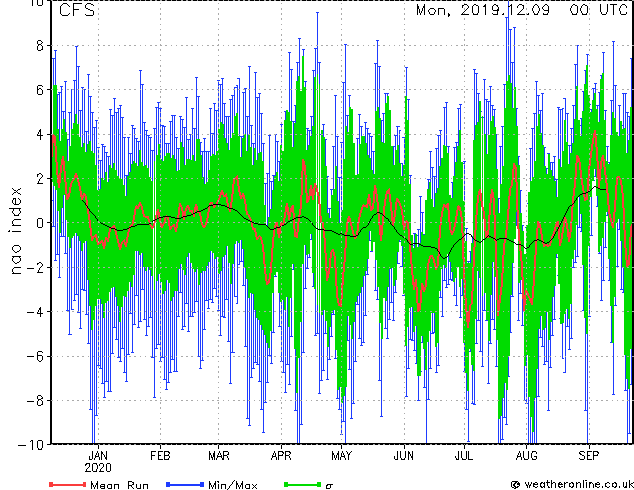Viewport: 634px width, 490px height.
Task: Click the y-axis value -2
Action: click(x=35, y=267)
